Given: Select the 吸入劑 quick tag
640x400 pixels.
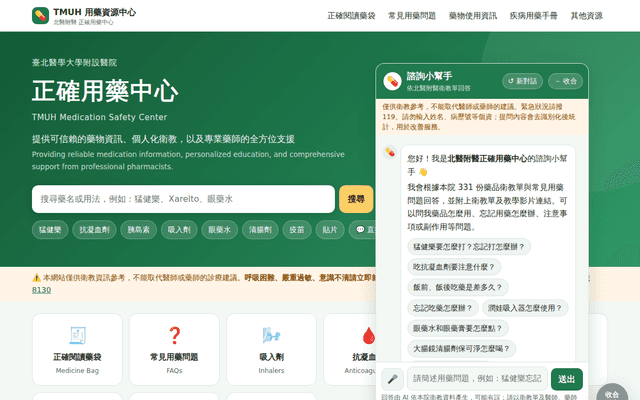Looking at the screenshot, I should 179,230.
